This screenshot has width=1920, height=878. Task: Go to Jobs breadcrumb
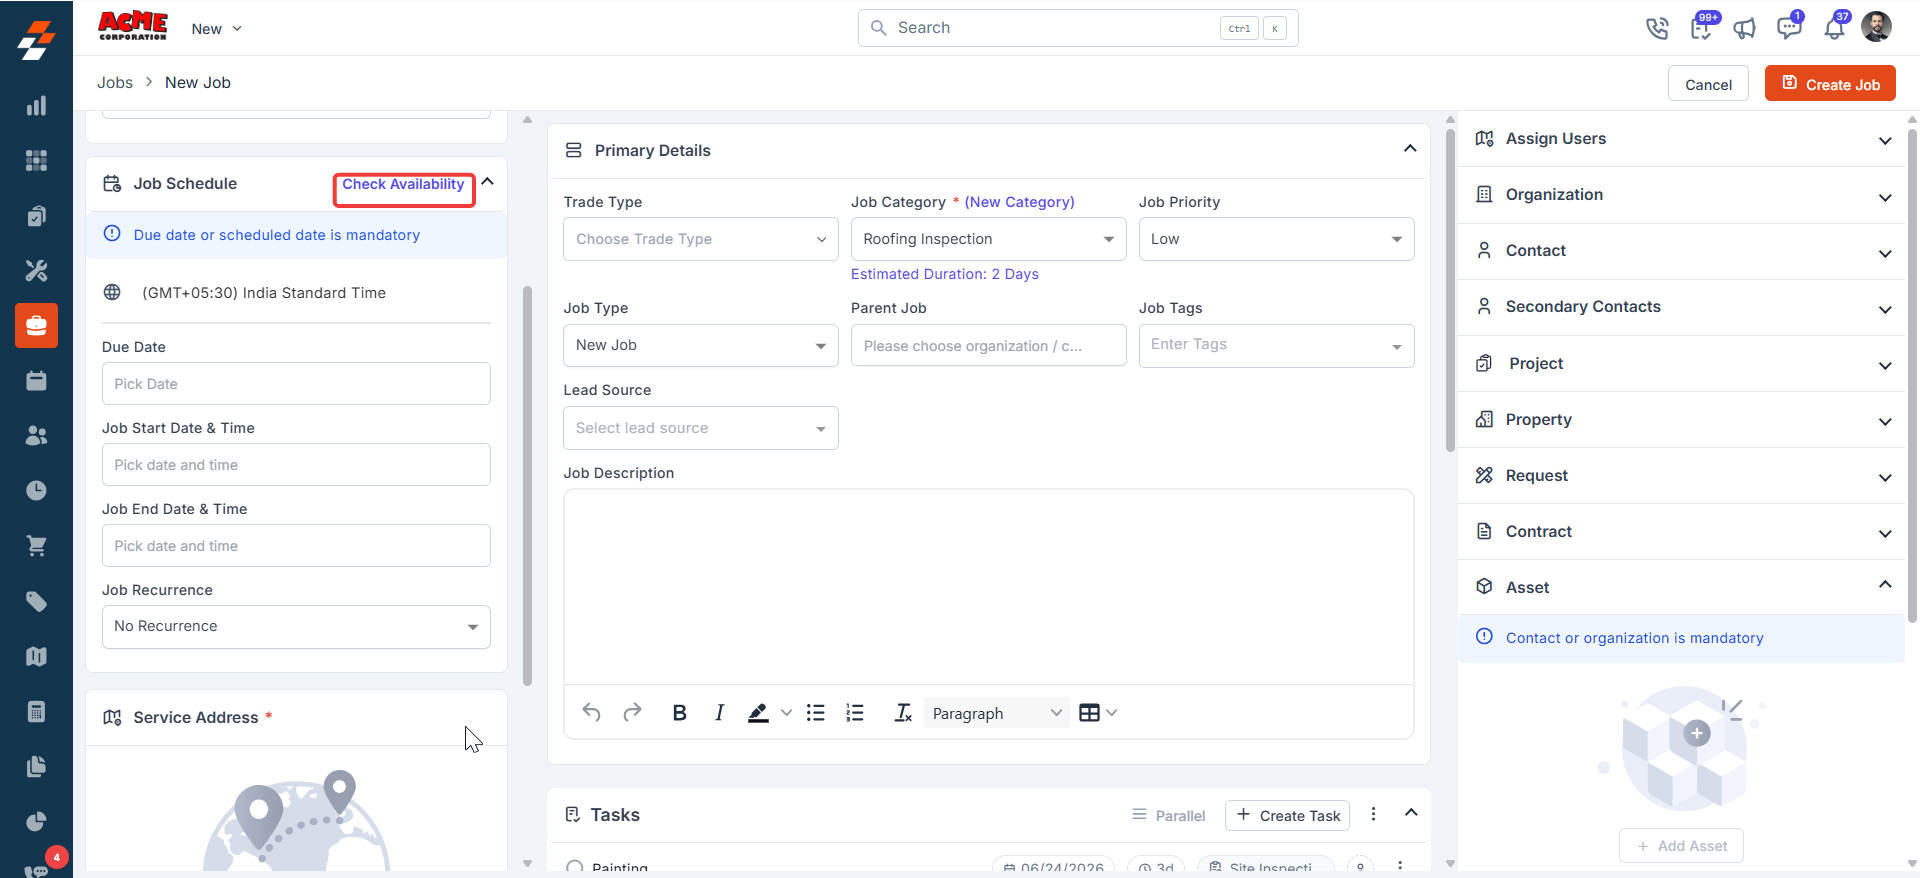pyautogui.click(x=115, y=83)
